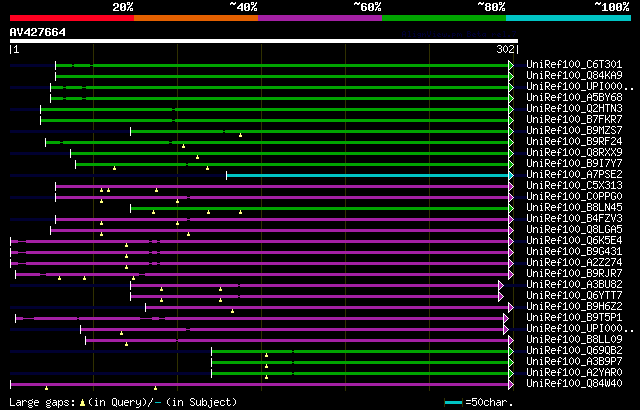Select the UniRef100_B8LL09 hit label

(574, 340)
